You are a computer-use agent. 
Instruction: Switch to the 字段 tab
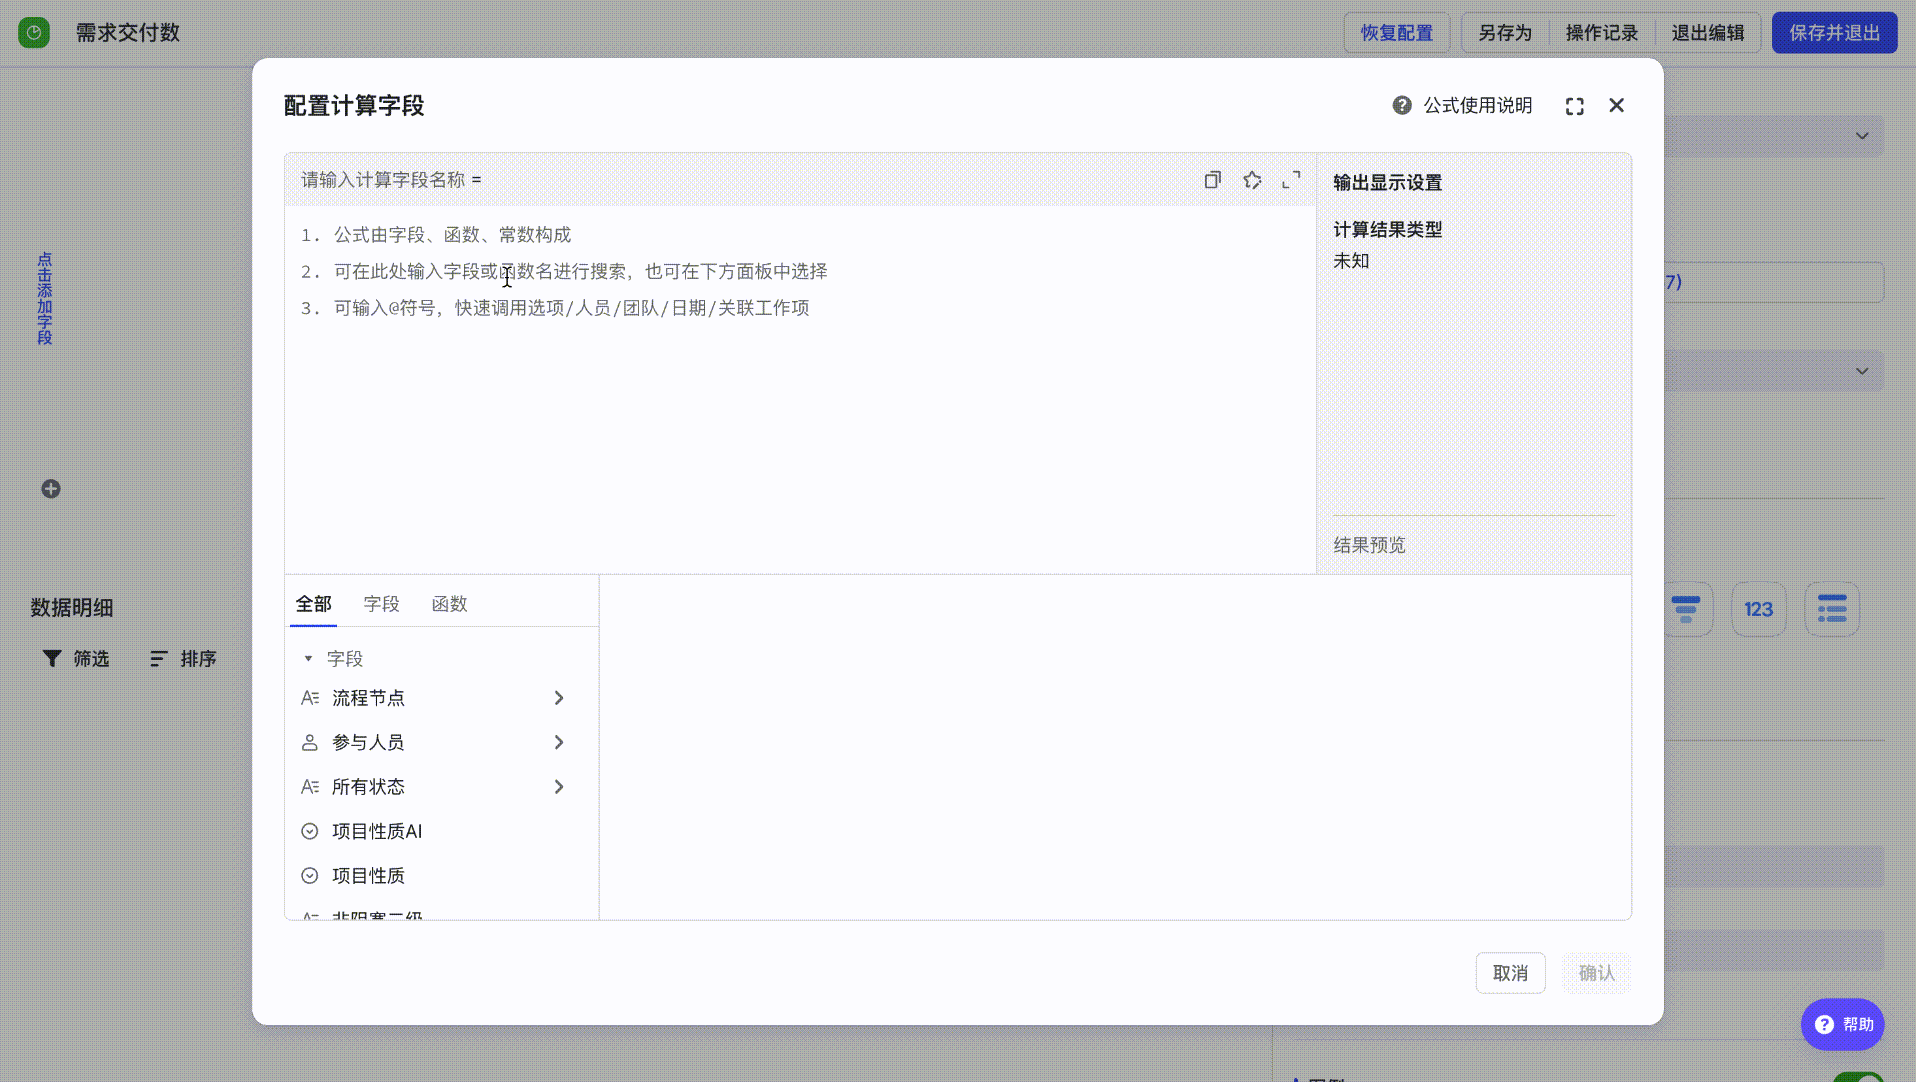(x=381, y=604)
